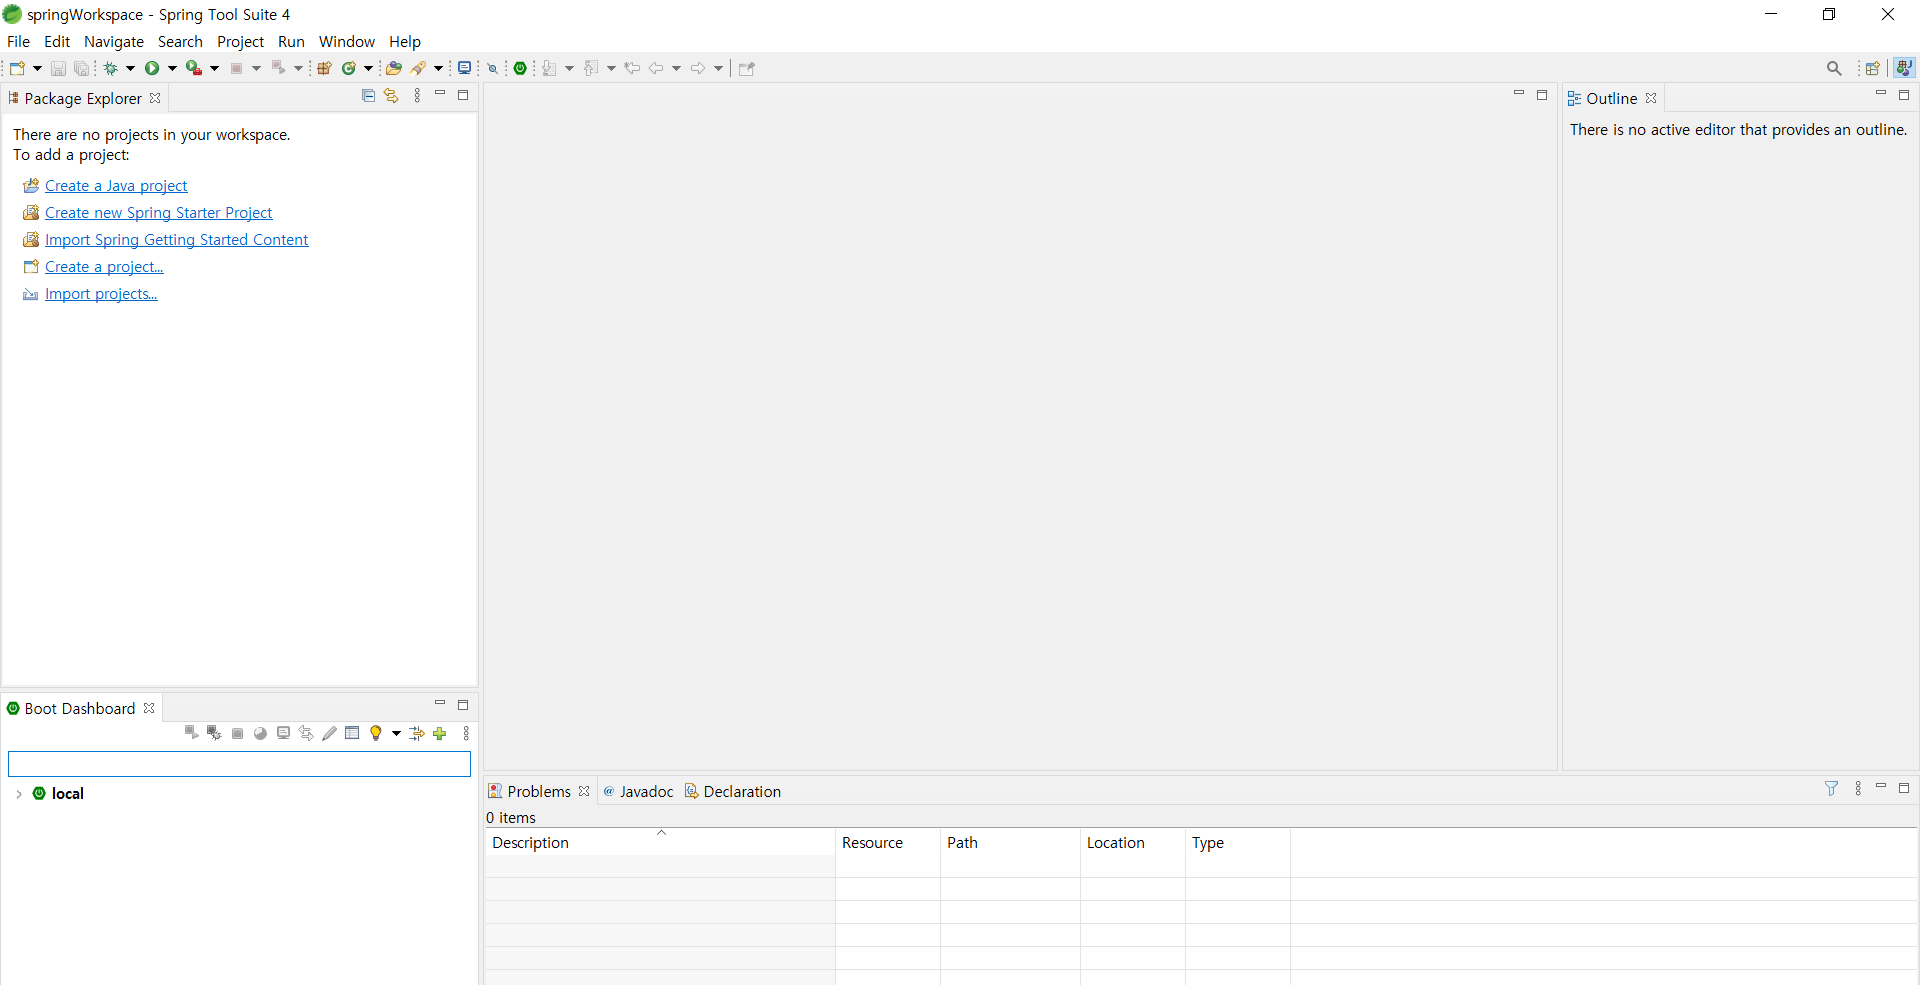Click the Last Edit Location icon
This screenshot has width=1920, height=985.
(x=632, y=68)
